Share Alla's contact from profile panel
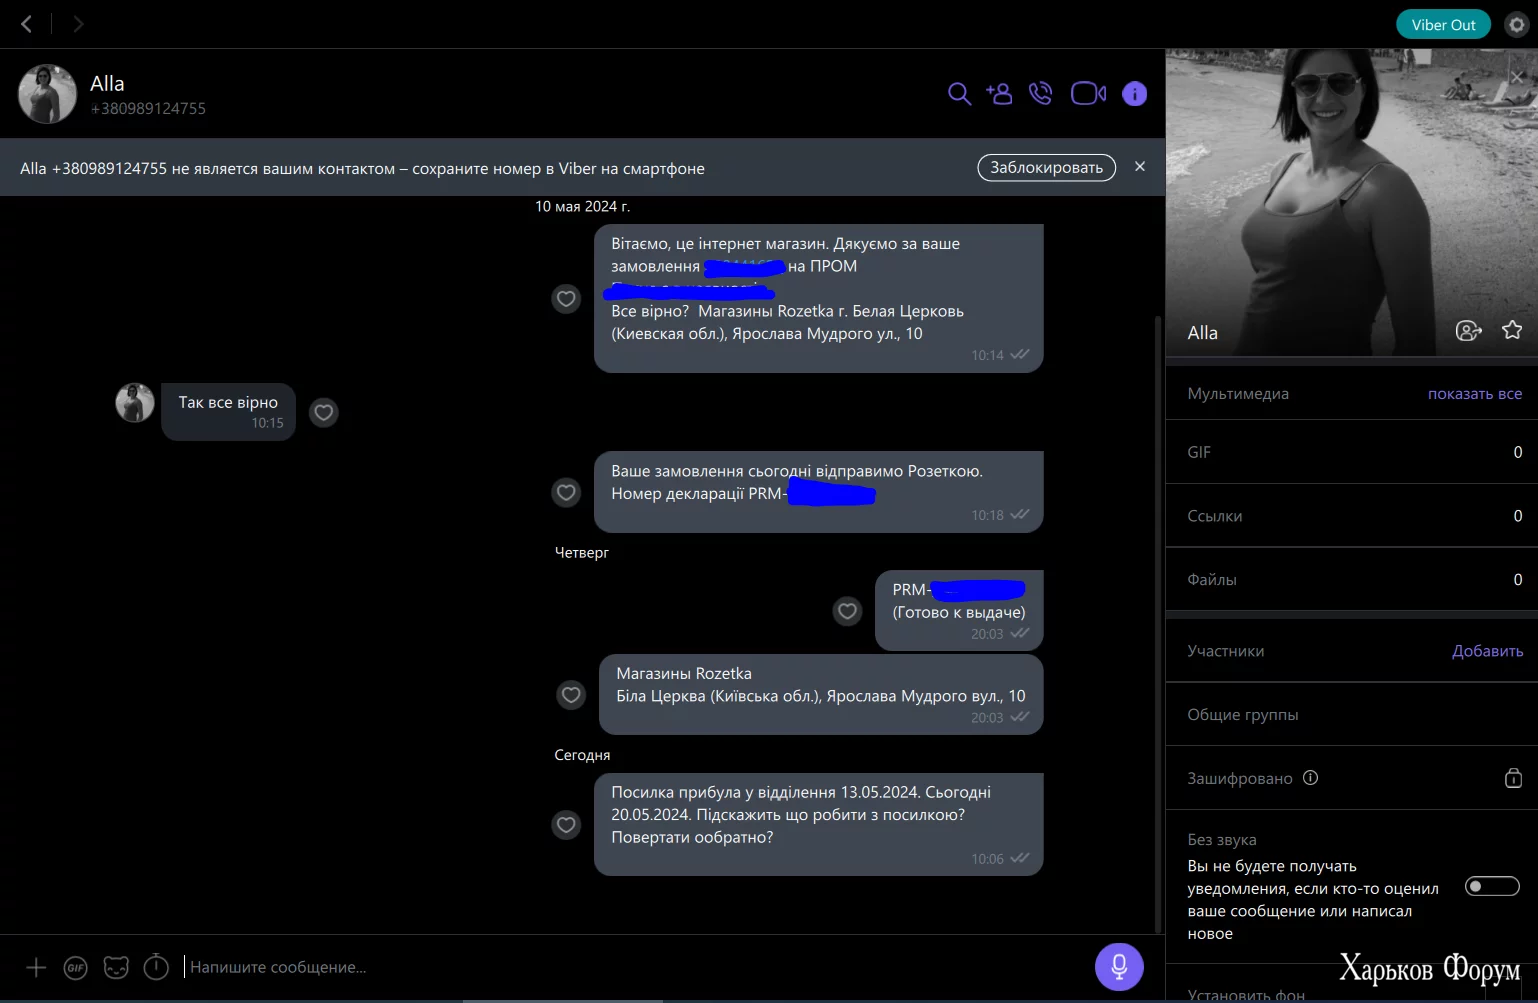The width and height of the screenshot is (1538, 1003). pos(1468,331)
